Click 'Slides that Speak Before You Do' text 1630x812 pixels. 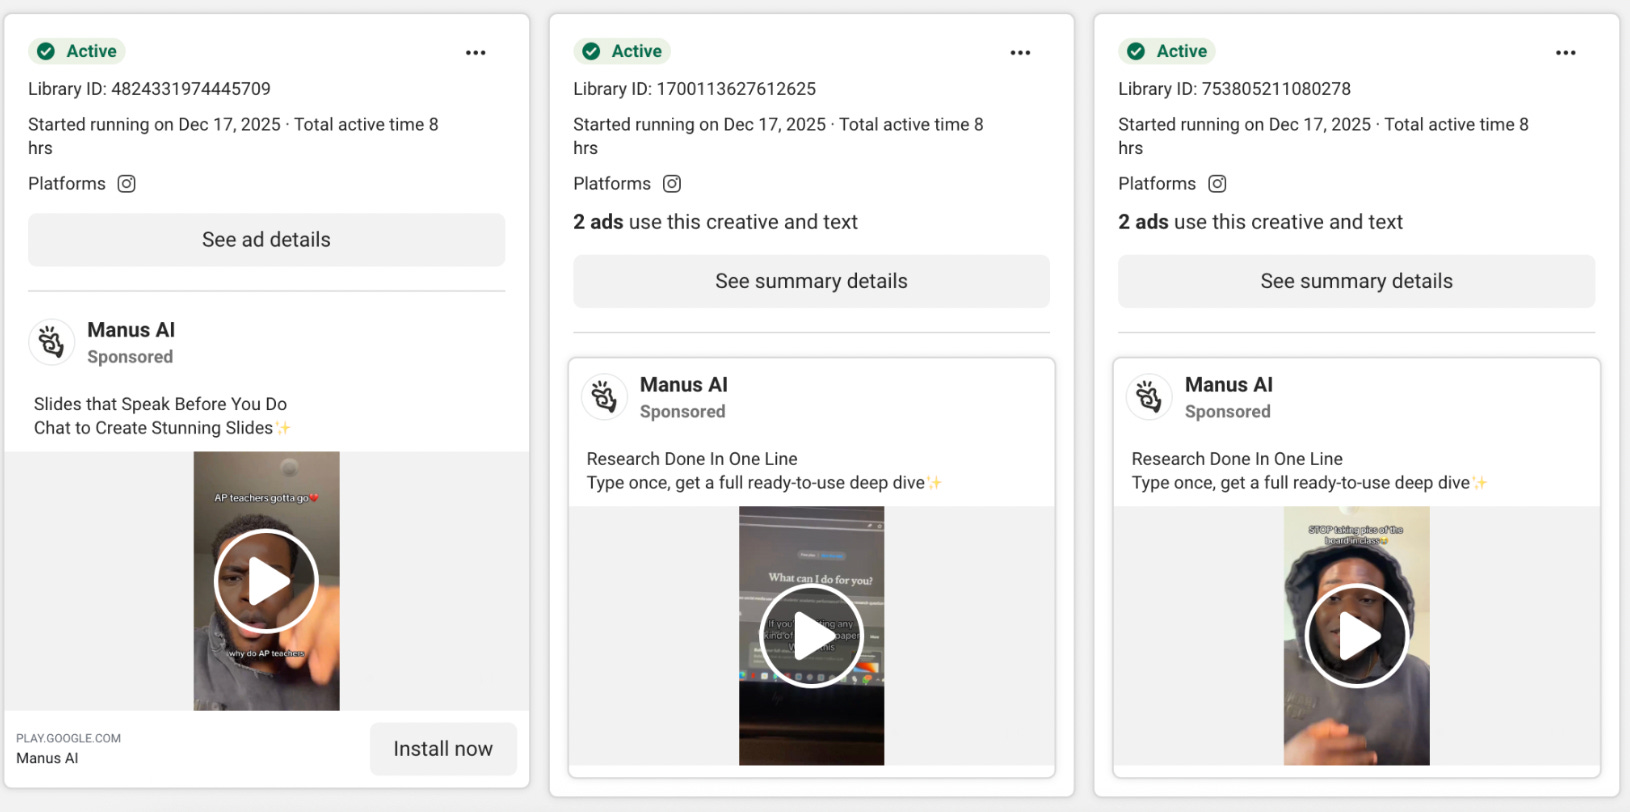tap(160, 404)
